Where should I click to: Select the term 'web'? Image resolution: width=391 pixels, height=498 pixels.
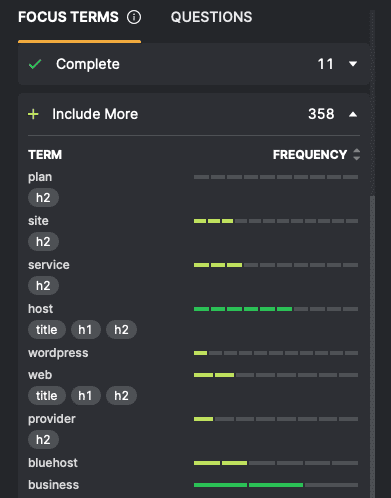click(x=40, y=375)
